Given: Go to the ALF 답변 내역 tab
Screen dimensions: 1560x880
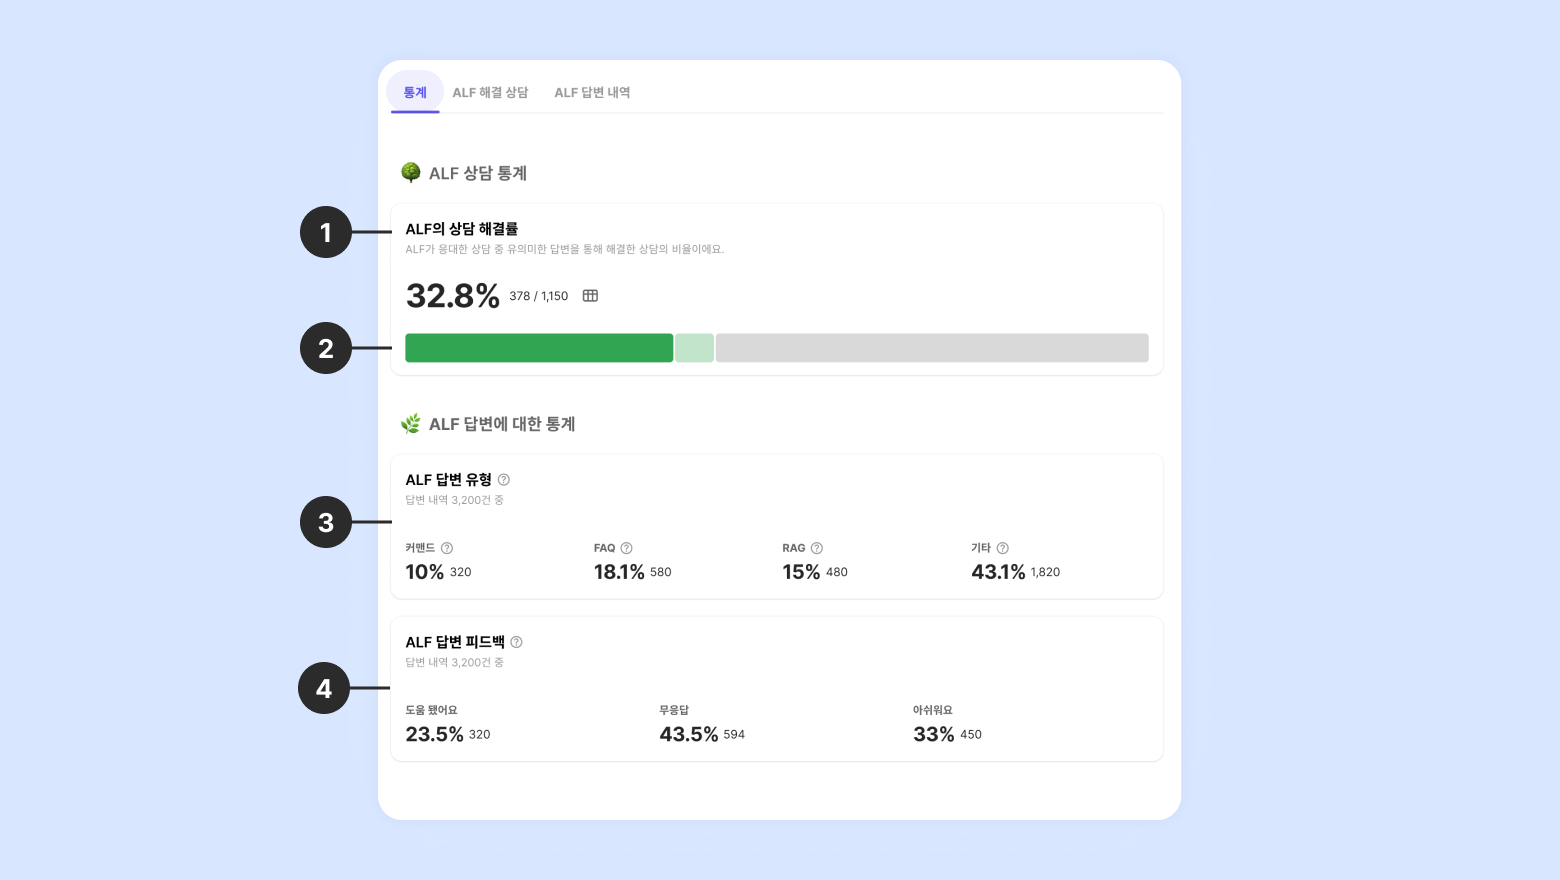Looking at the screenshot, I should tap(592, 92).
